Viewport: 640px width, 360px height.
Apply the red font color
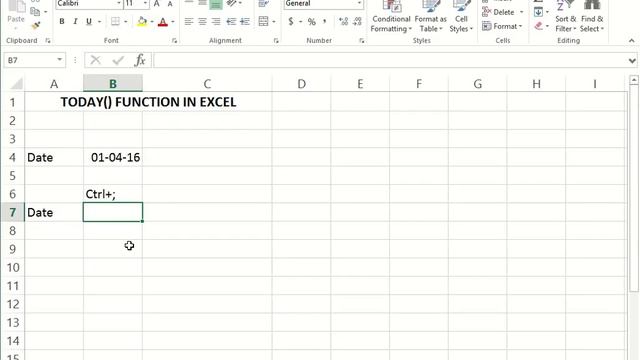coord(163,22)
